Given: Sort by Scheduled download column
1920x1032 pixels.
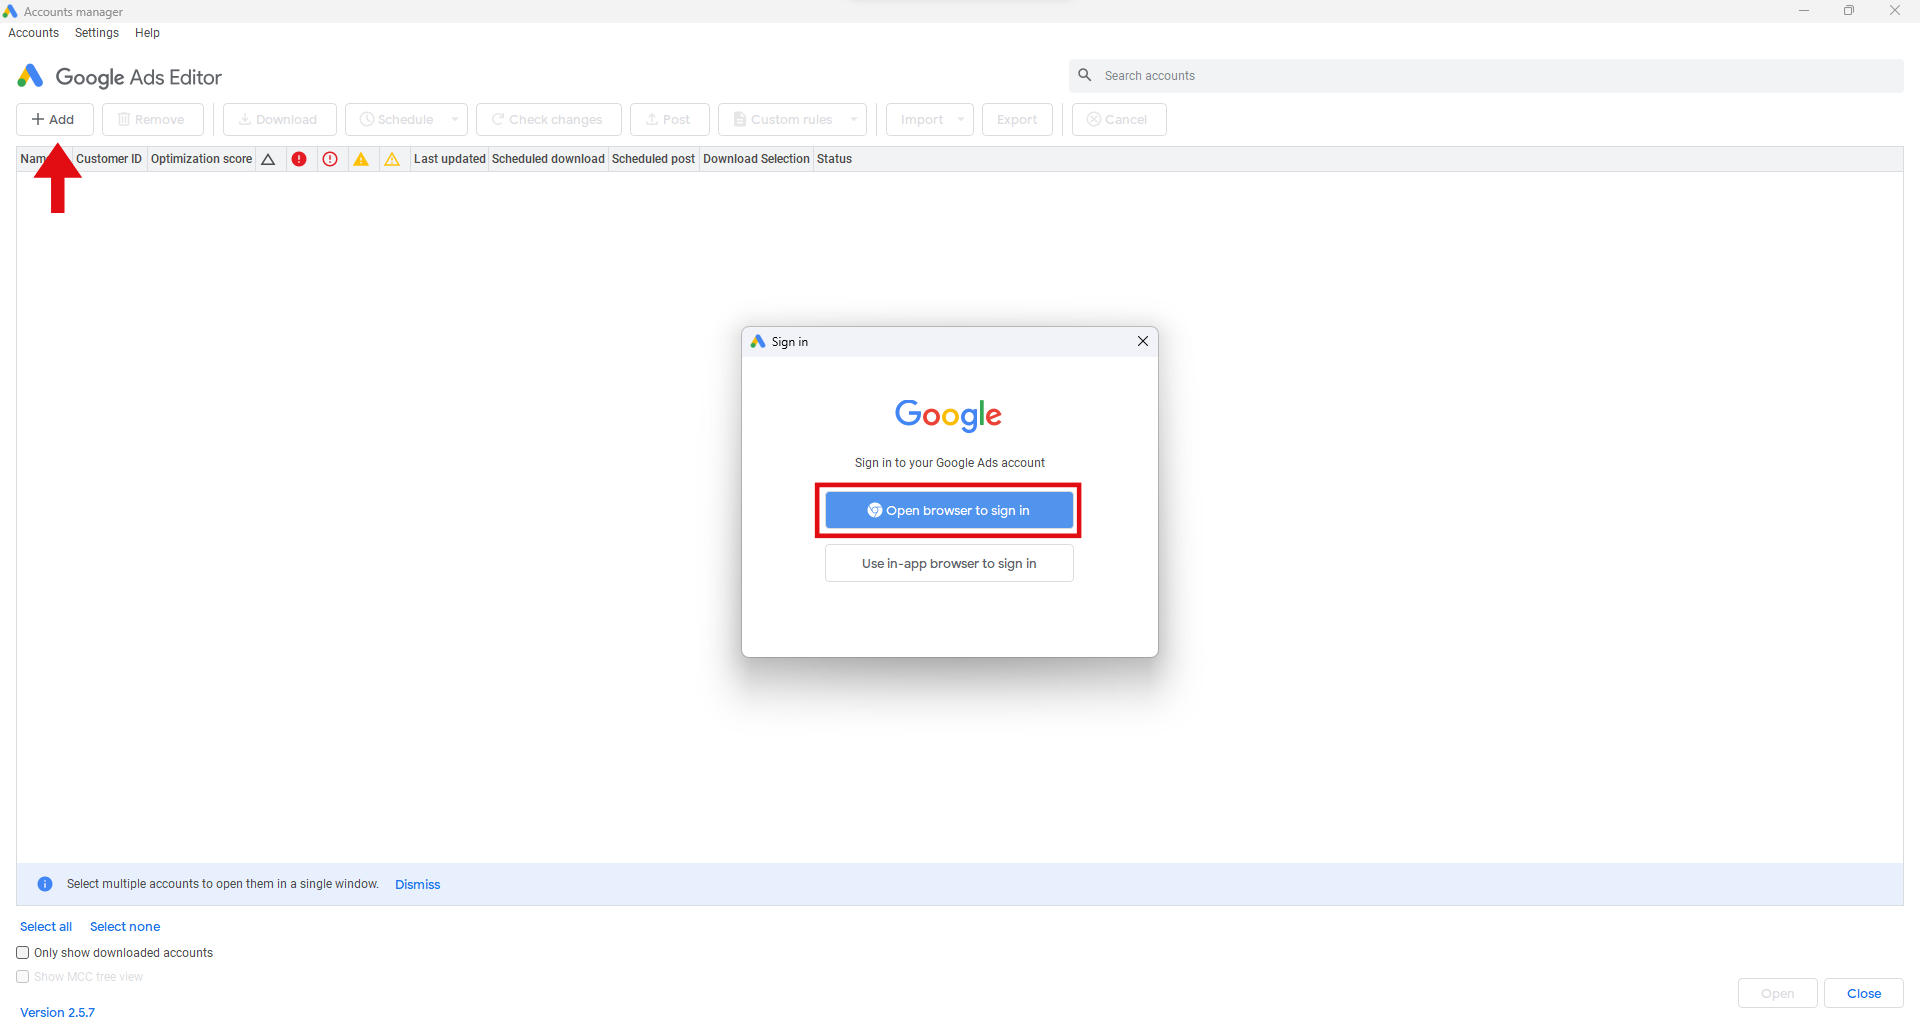Looking at the screenshot, I should 548,159.
